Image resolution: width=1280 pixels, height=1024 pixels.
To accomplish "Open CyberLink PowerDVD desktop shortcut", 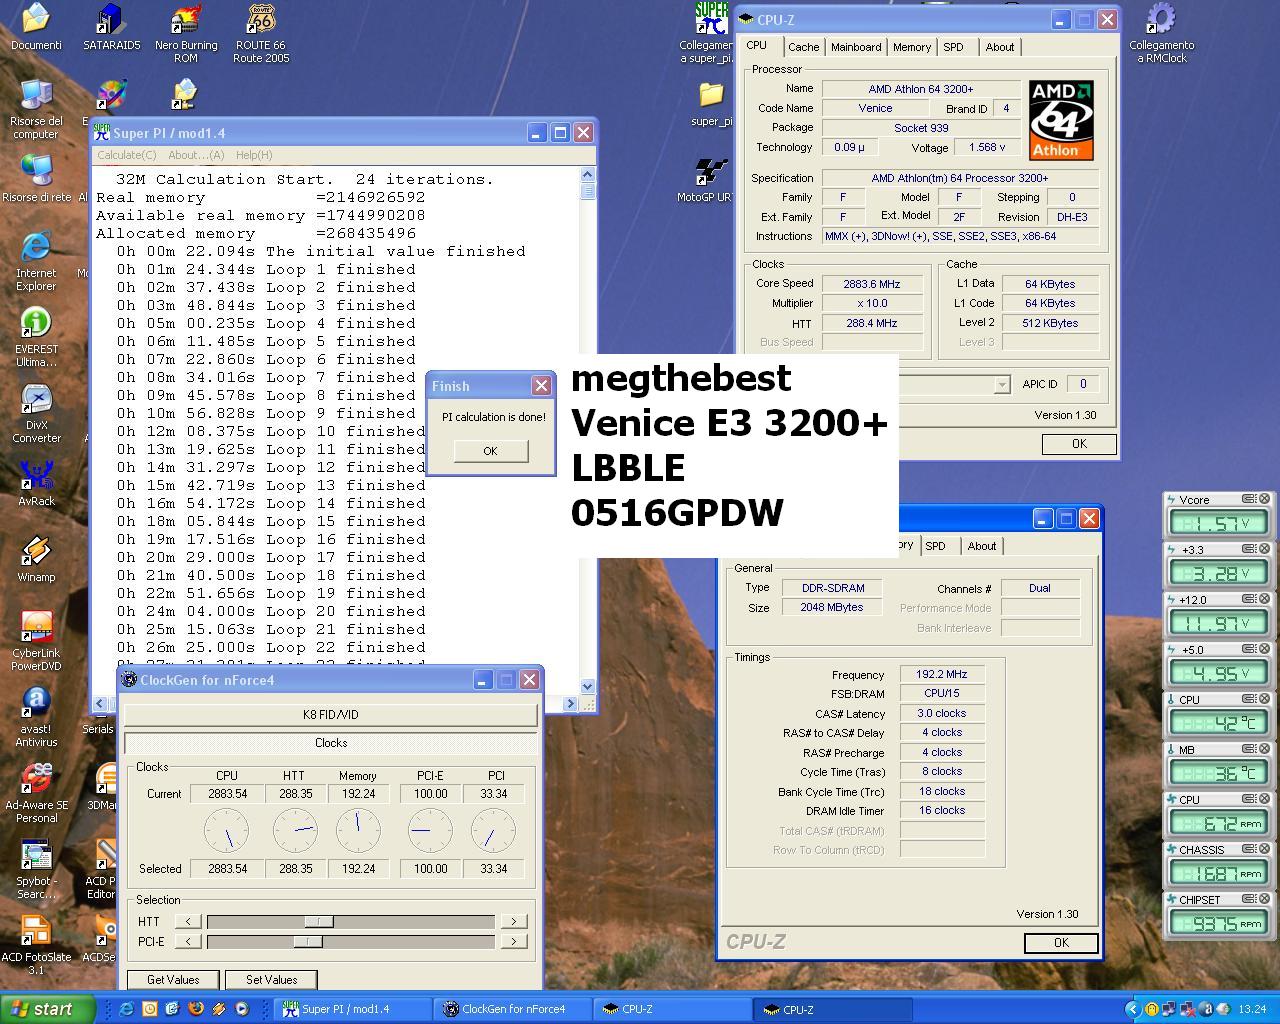I will 36,641.
